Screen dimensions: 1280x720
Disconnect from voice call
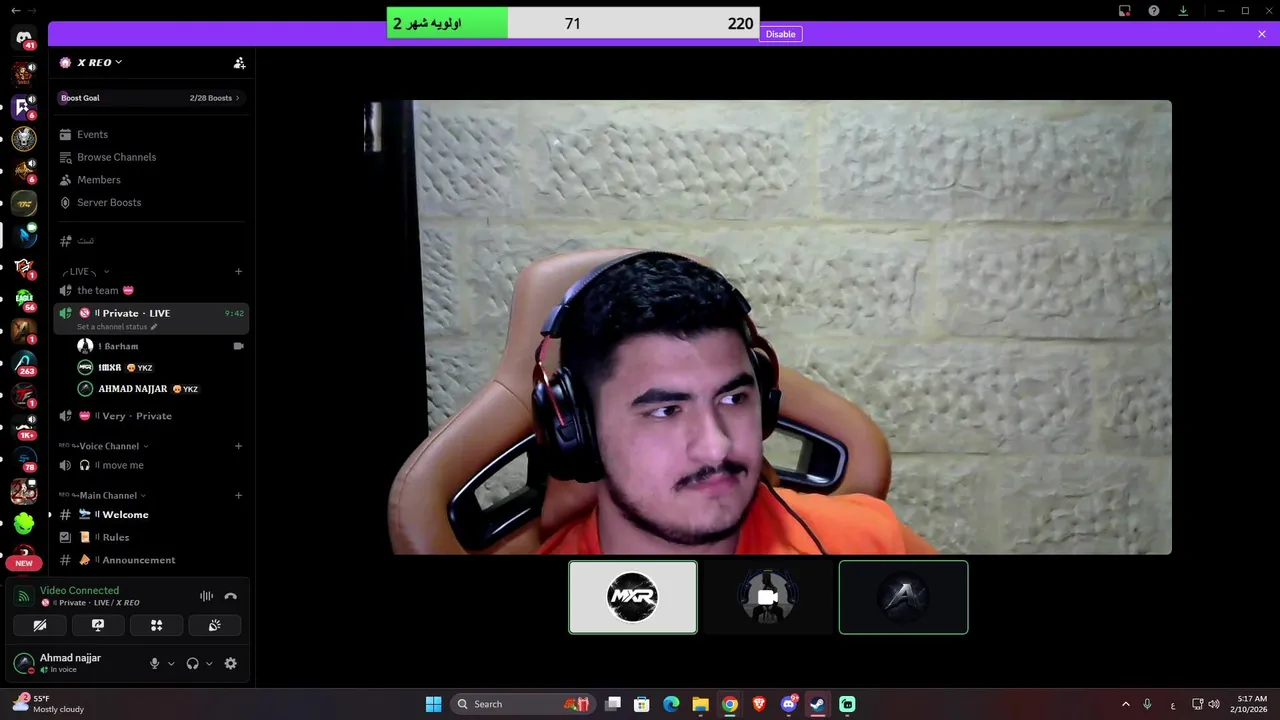tap(231, 596)
